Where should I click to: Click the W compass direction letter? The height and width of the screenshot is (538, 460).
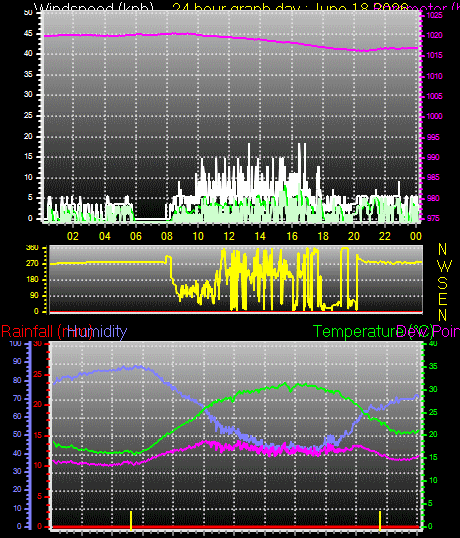click(445, 266)
